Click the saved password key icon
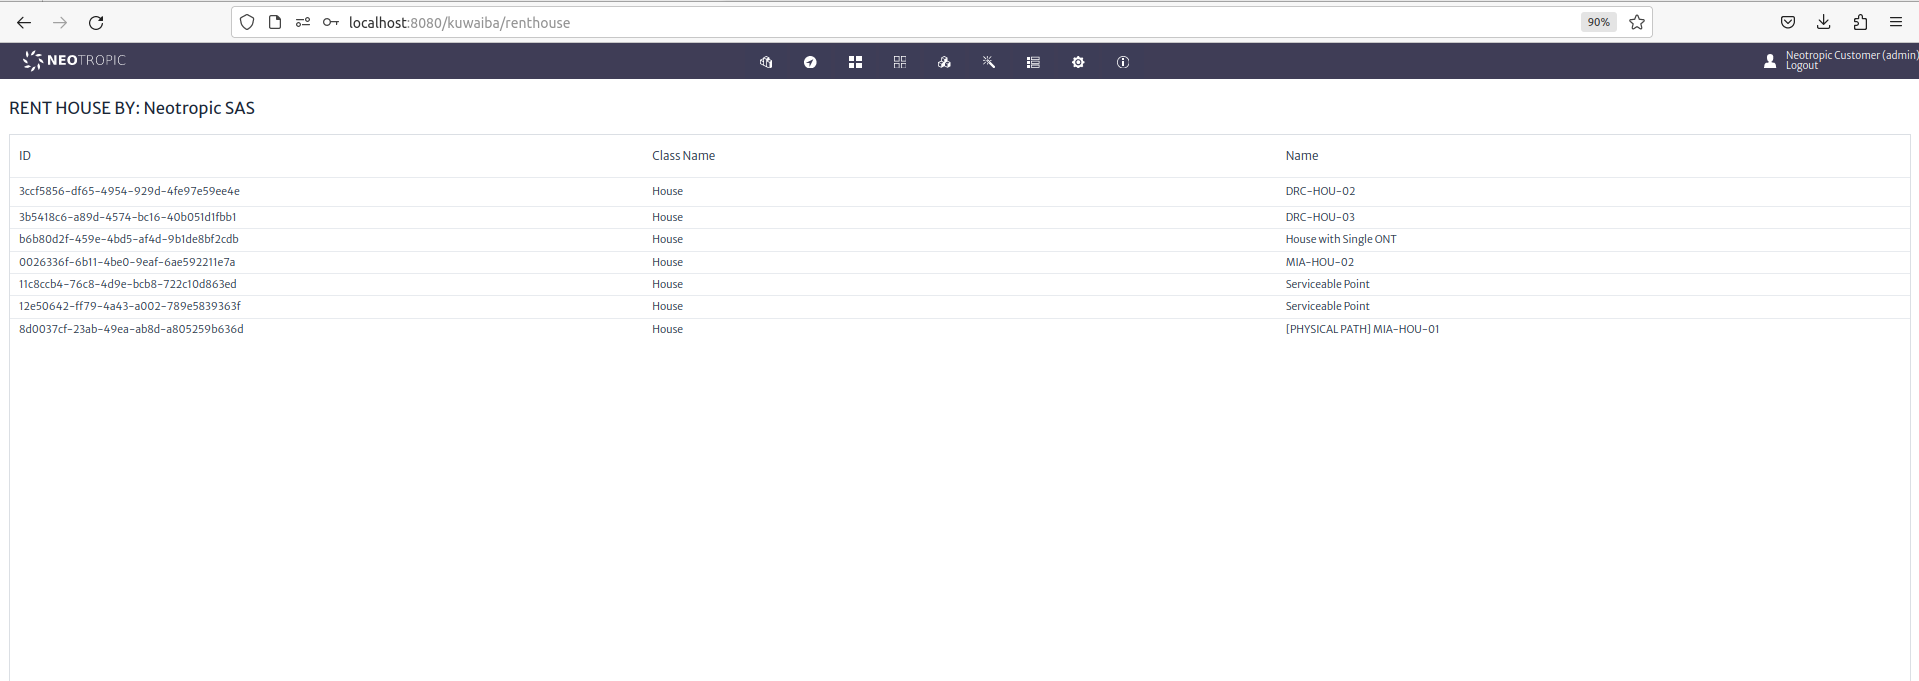The image size is (1919, 681). point(331,22)
